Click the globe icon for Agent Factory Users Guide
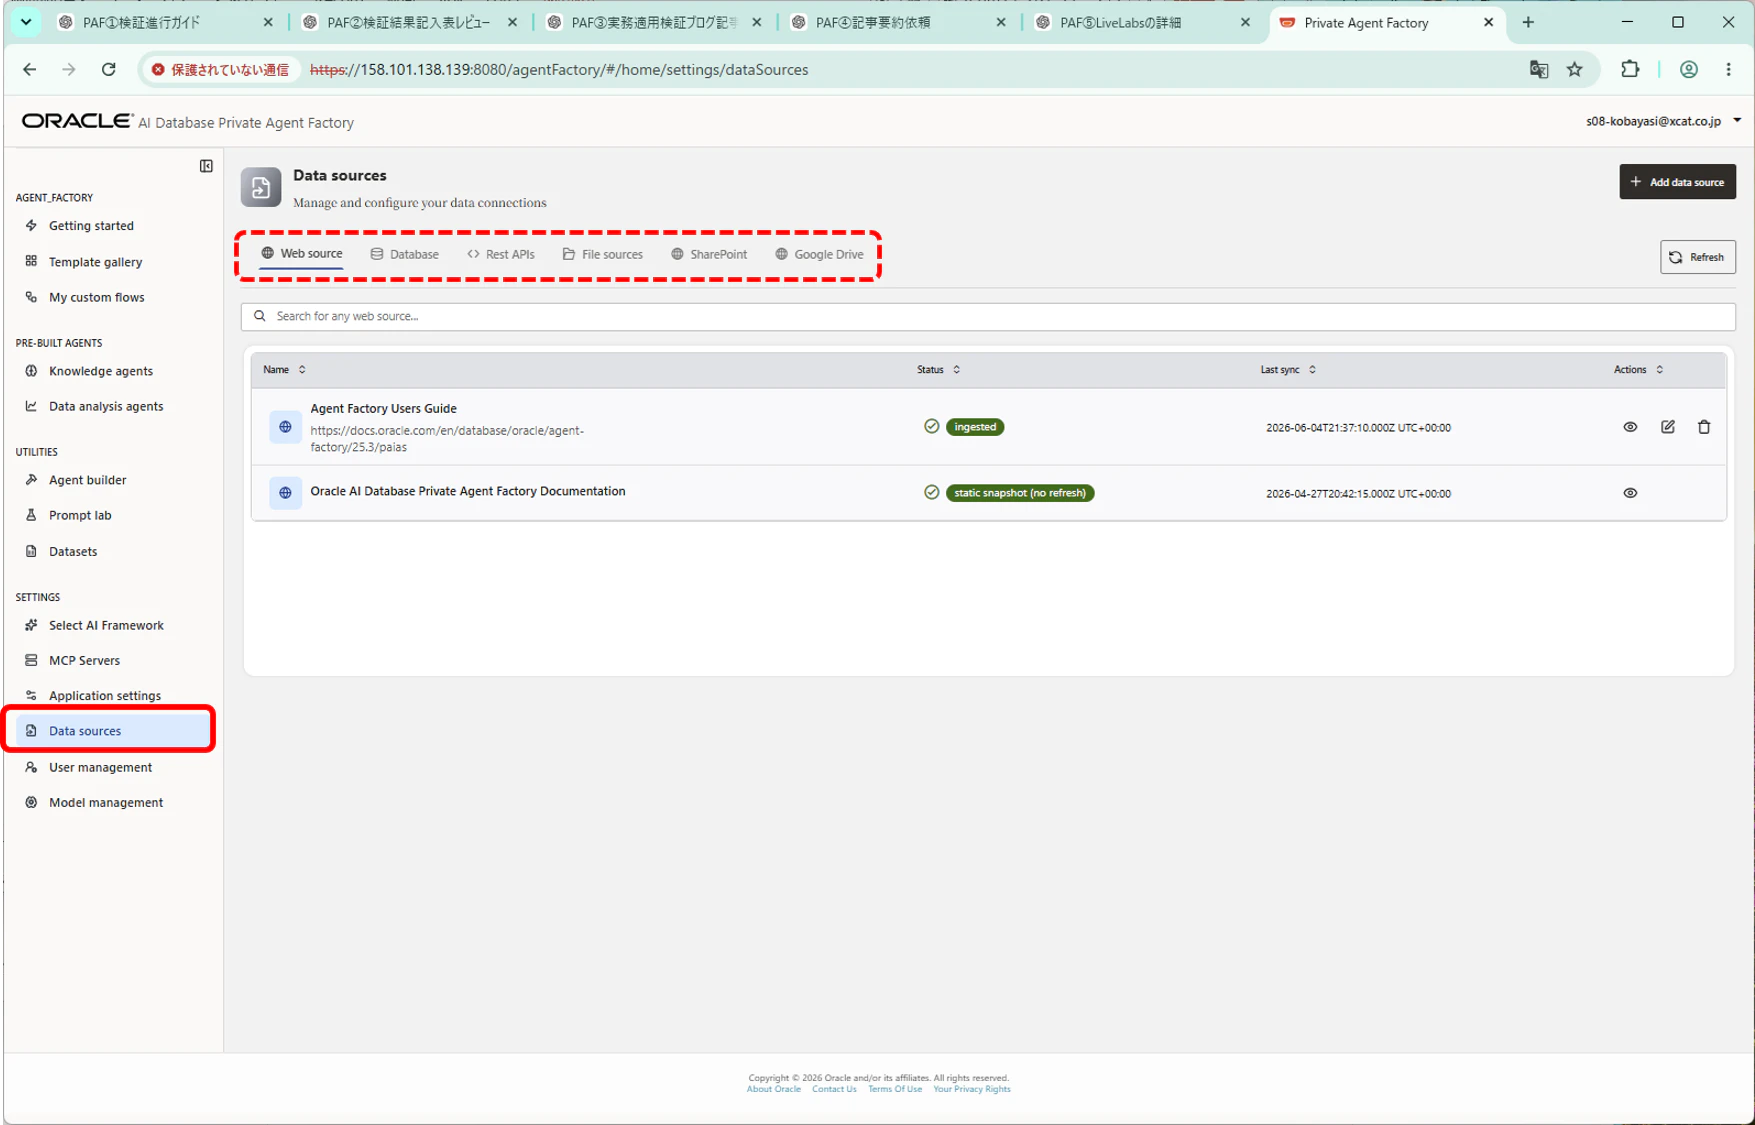Viewport: 1755px width, 1125px height. tap(285, 427)
